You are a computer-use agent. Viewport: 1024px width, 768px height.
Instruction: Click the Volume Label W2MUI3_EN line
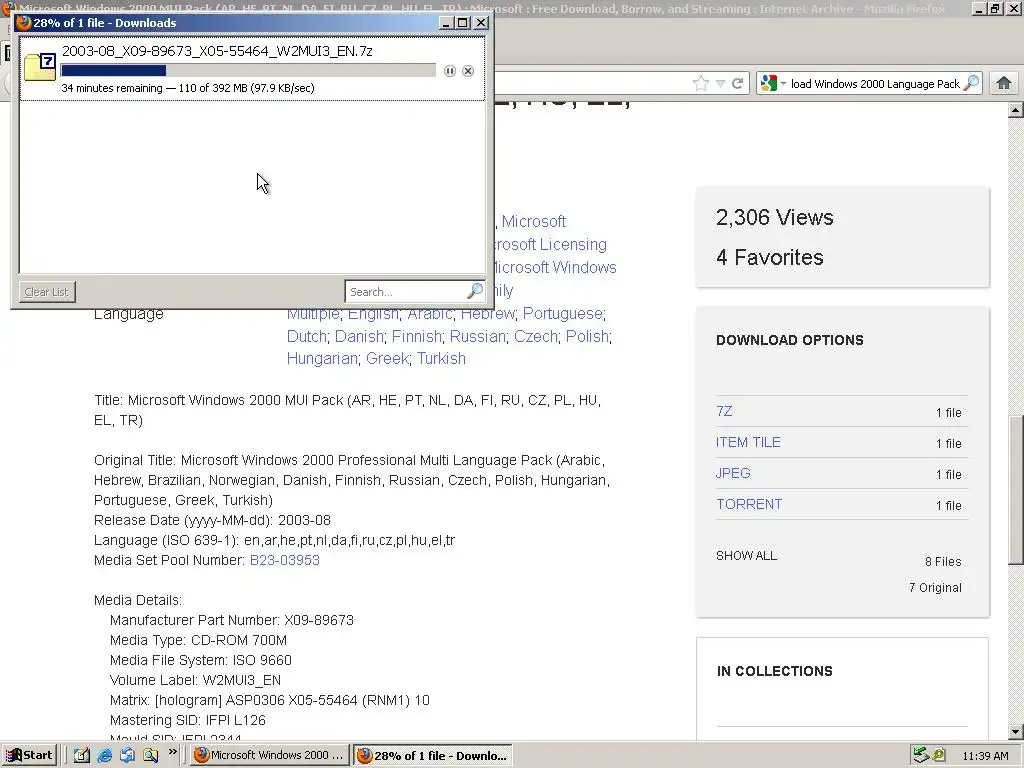[195, 680]
